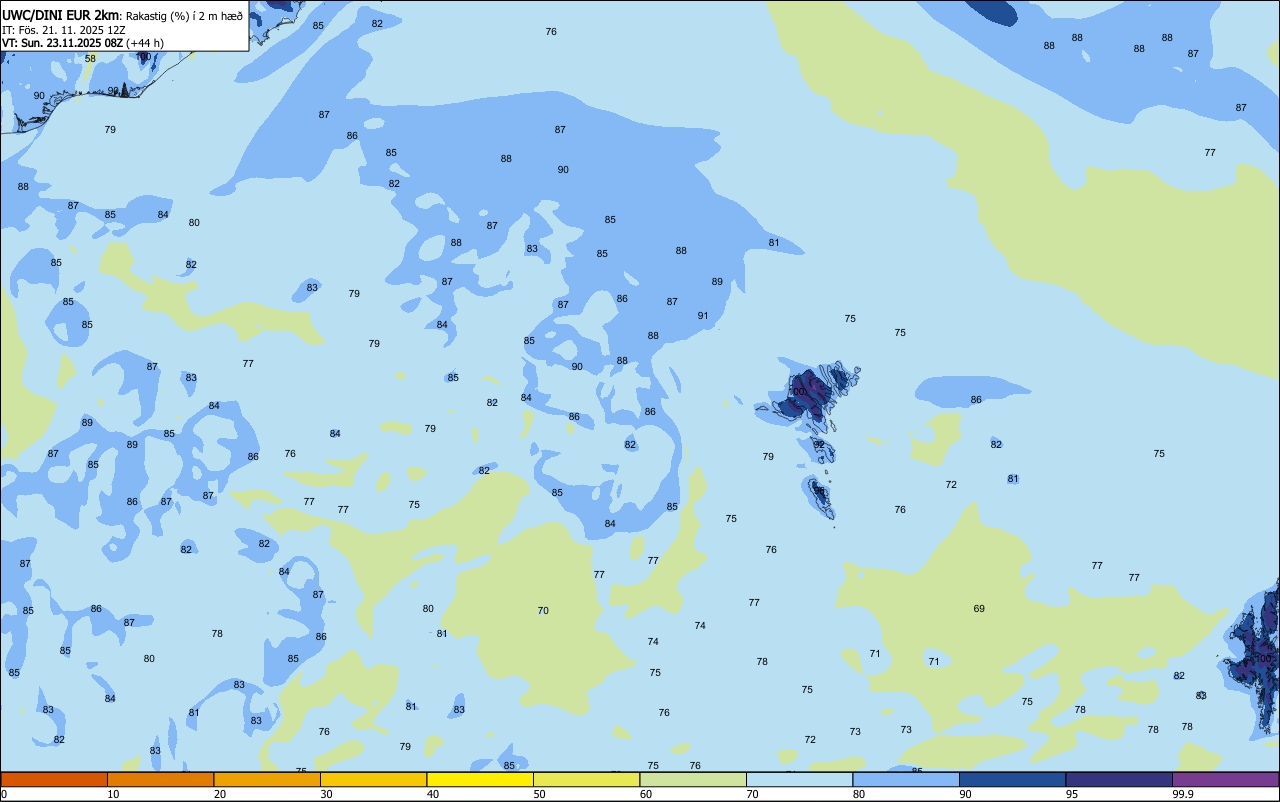Viewport: 1280px width, 802px height.
Task: Click the 'VT: Sun. 23.11.2025 08Z' valid time
Action: (x=62, y=43)
